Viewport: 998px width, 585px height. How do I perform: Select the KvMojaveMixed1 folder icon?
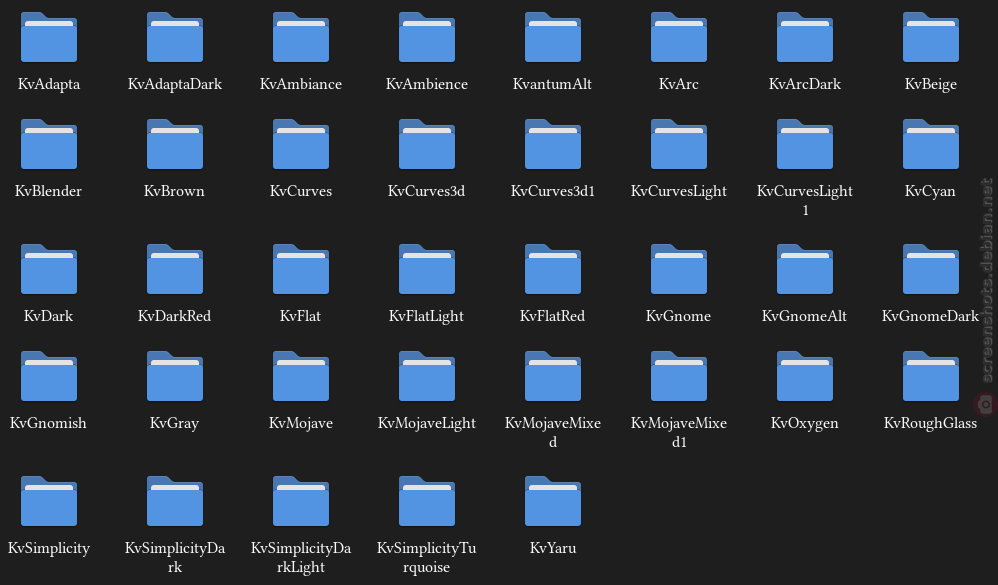click(679, 376)
